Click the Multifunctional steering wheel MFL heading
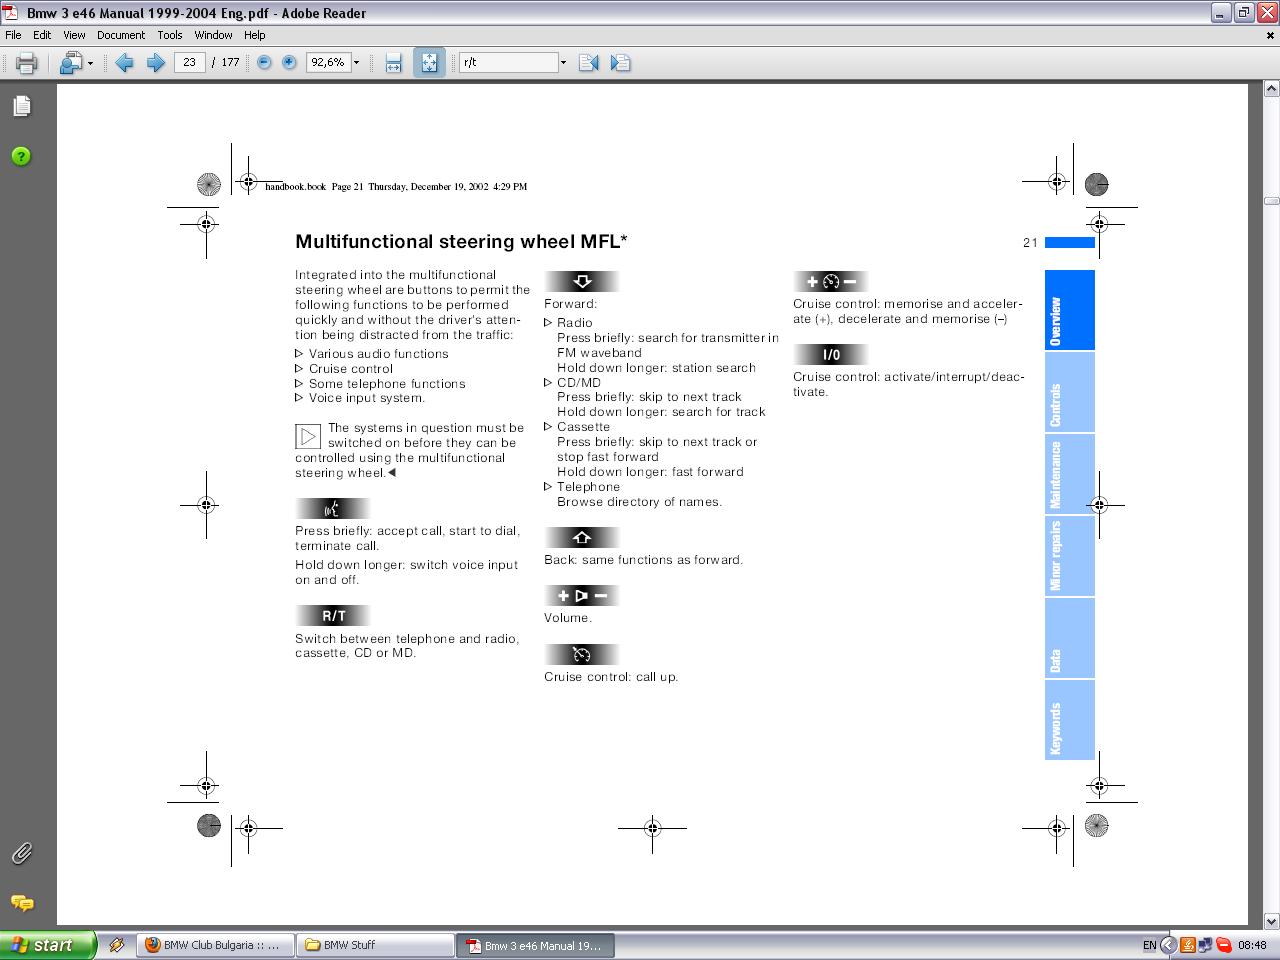The height and width of the screenshot is (960, 1280). coord(461,241)
